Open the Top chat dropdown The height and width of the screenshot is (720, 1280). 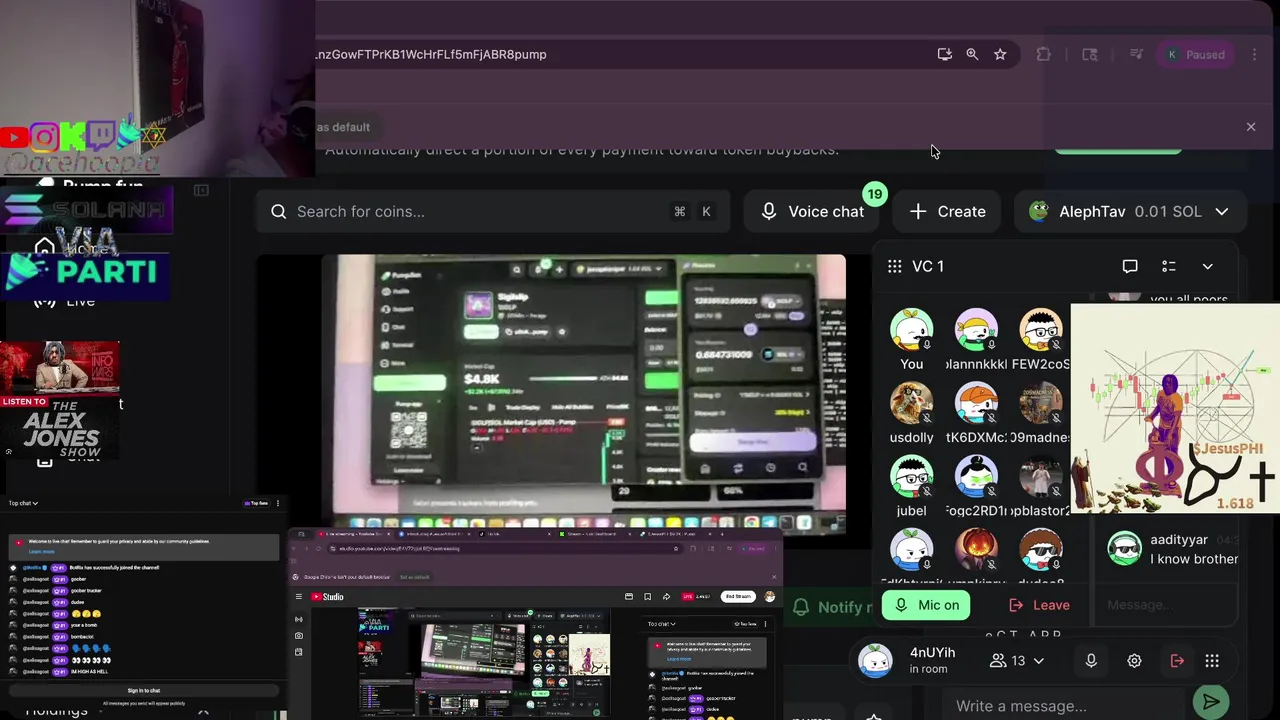coord(23,503)
